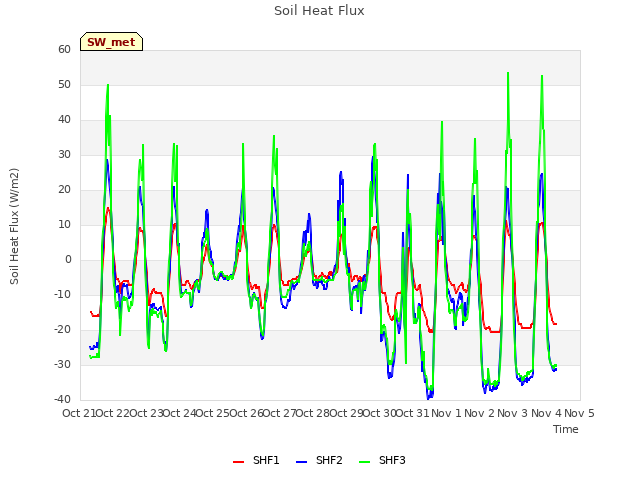Click the 60 y-axis tick label
Viewport: 640px width, 480px height.
tap(64, 49)
